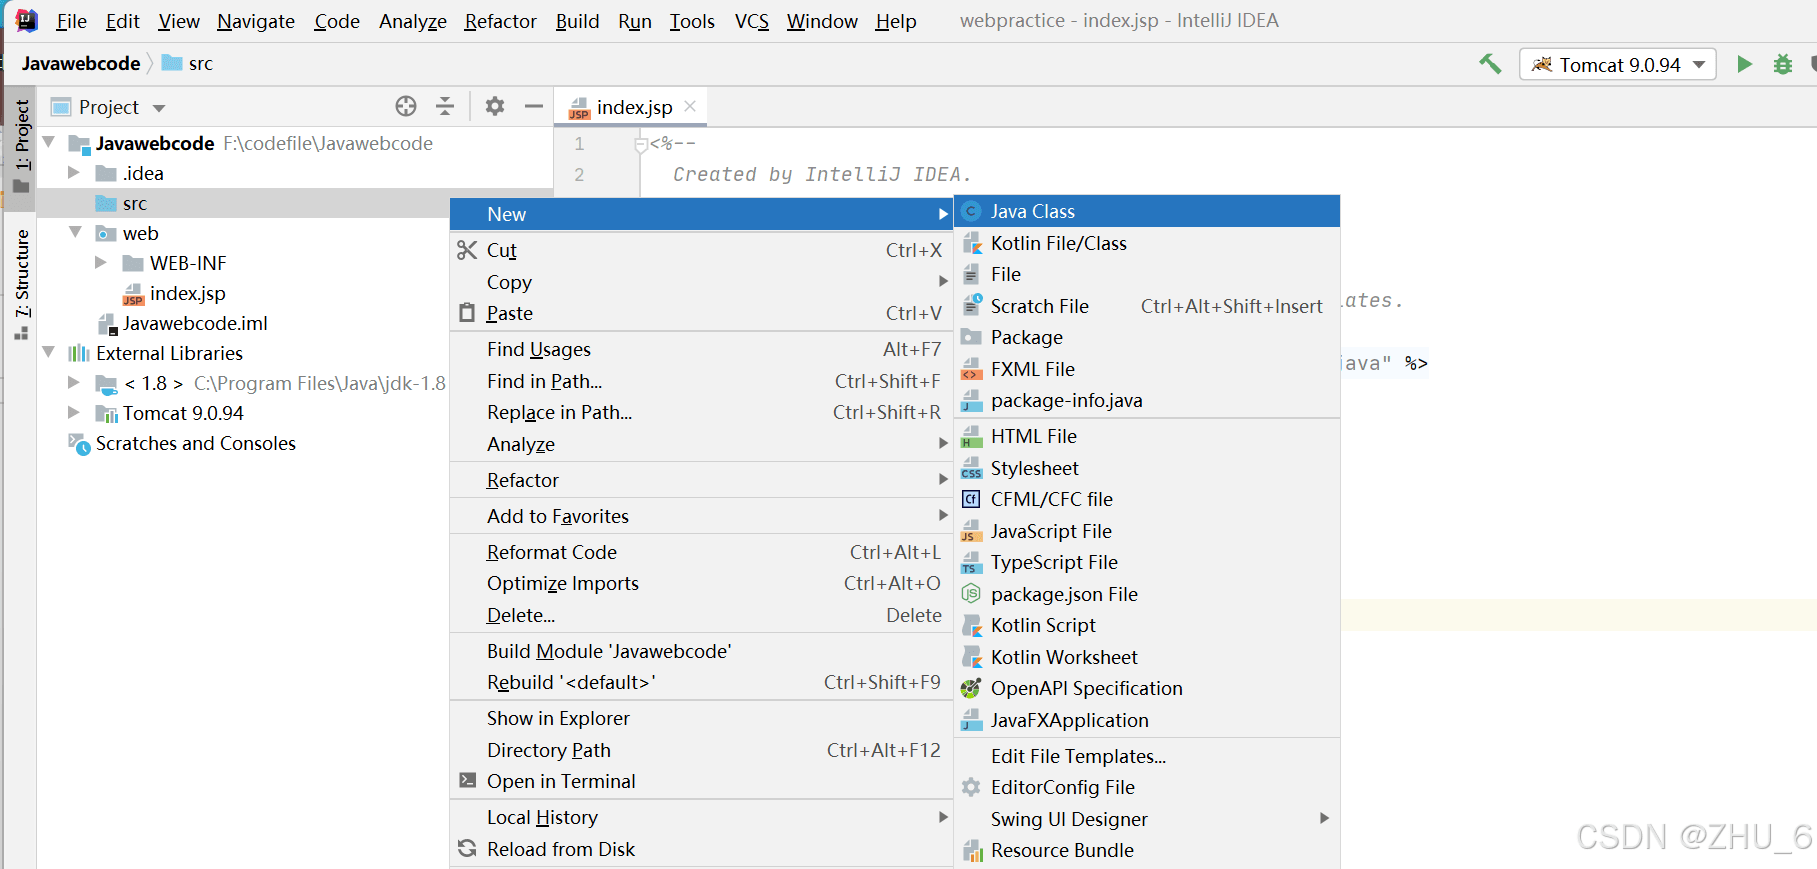Click the FXML File icon
The width and height of the screenshot is (1817, 869).
[971, 369]
